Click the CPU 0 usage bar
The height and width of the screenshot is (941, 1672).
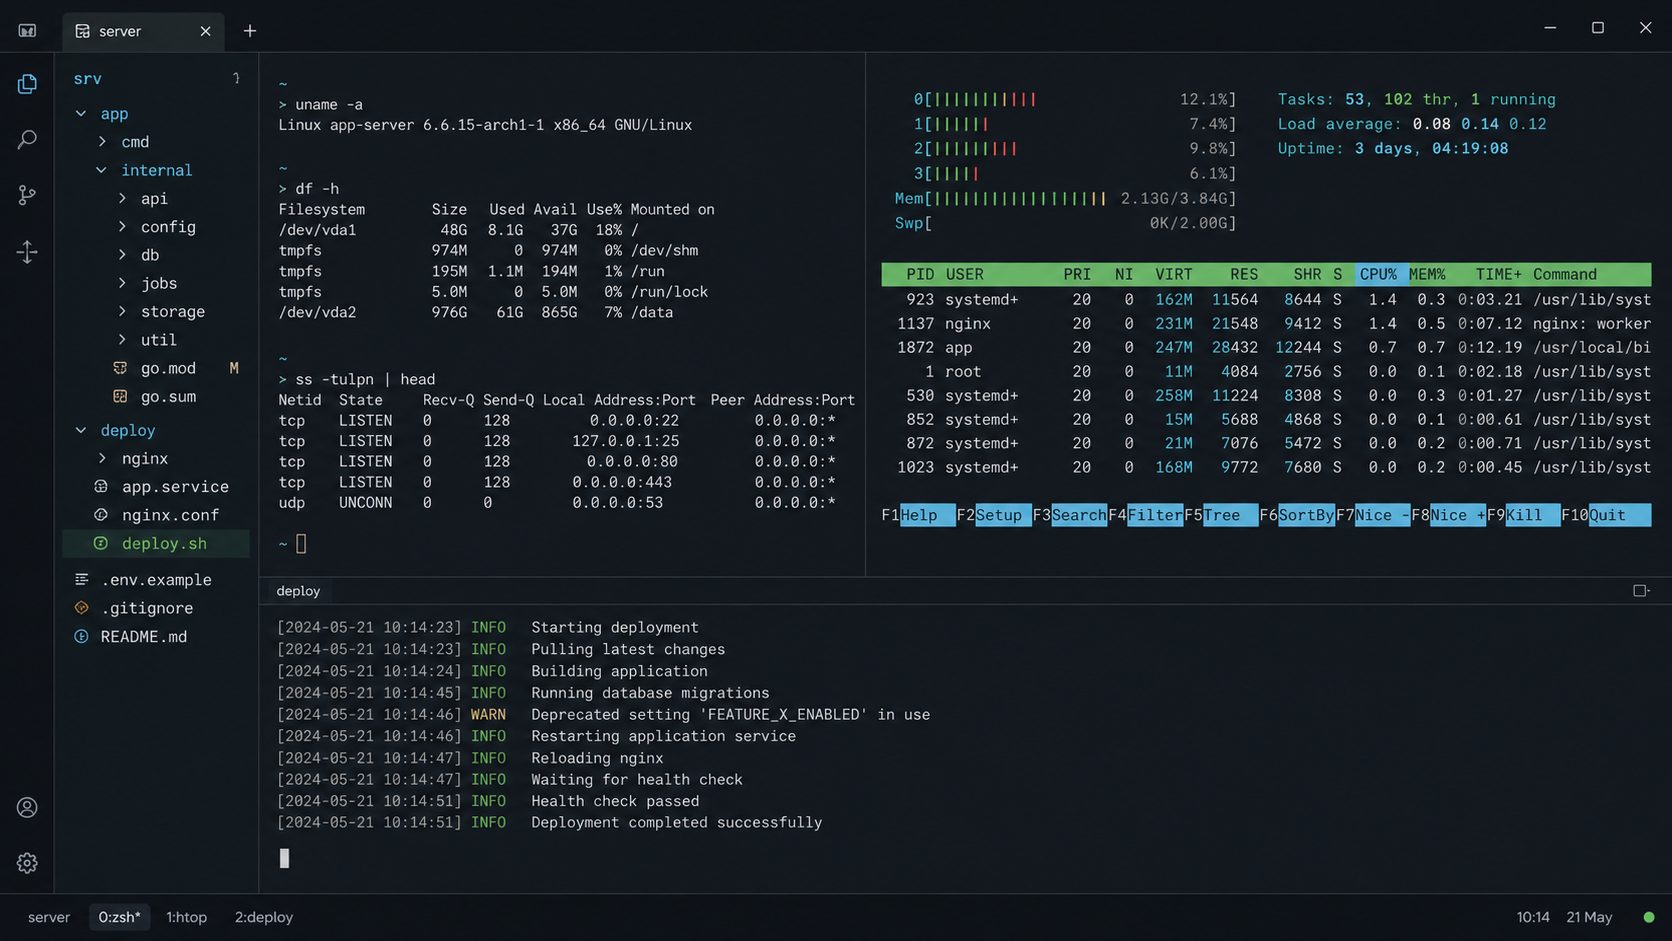click(x=1075, y=100)
